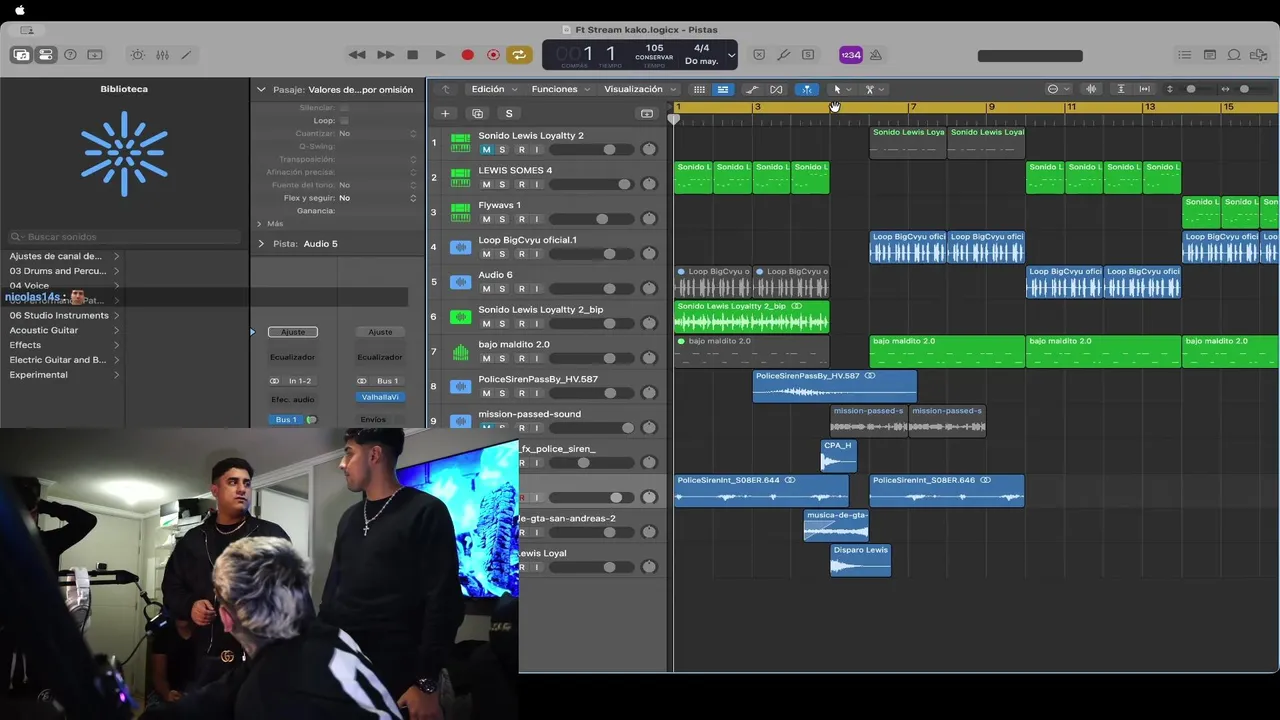Toggle the Inspector button in control bar
Viewport: 1280px width, 720px height.
click(46, 55)
